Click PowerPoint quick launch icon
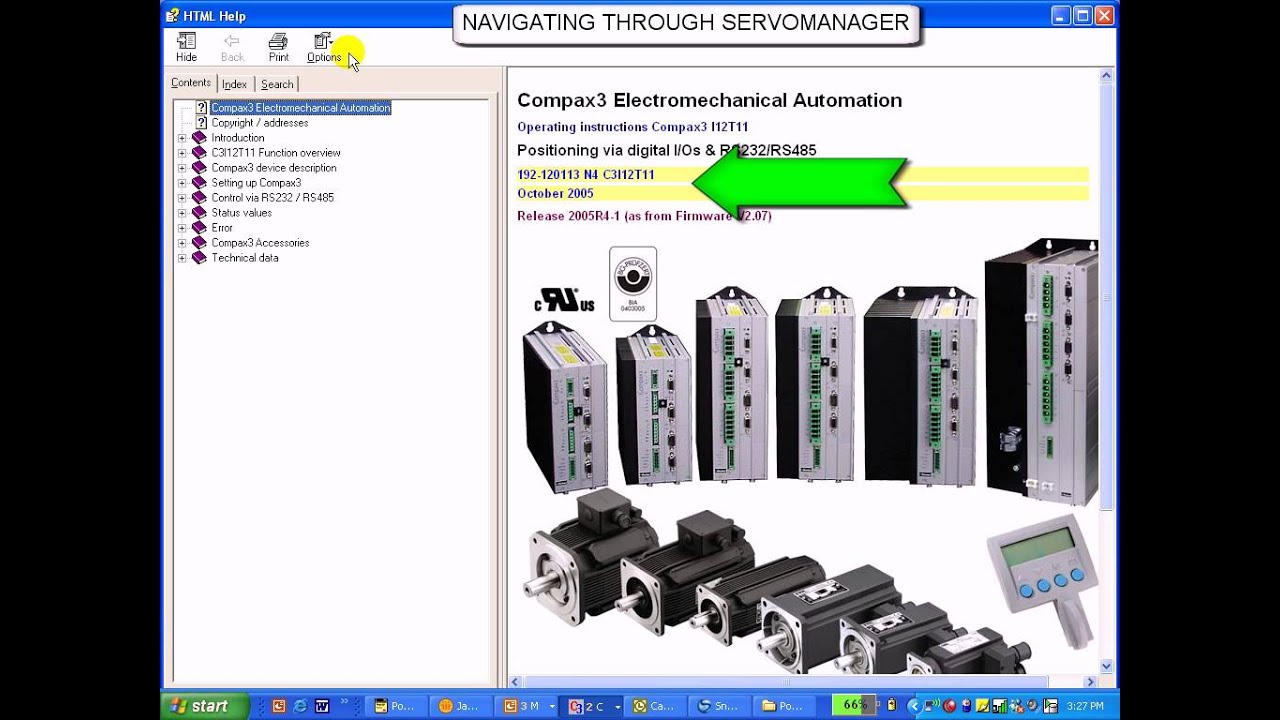The height and width of the screenshot is (720, 1280). [278, 706]
